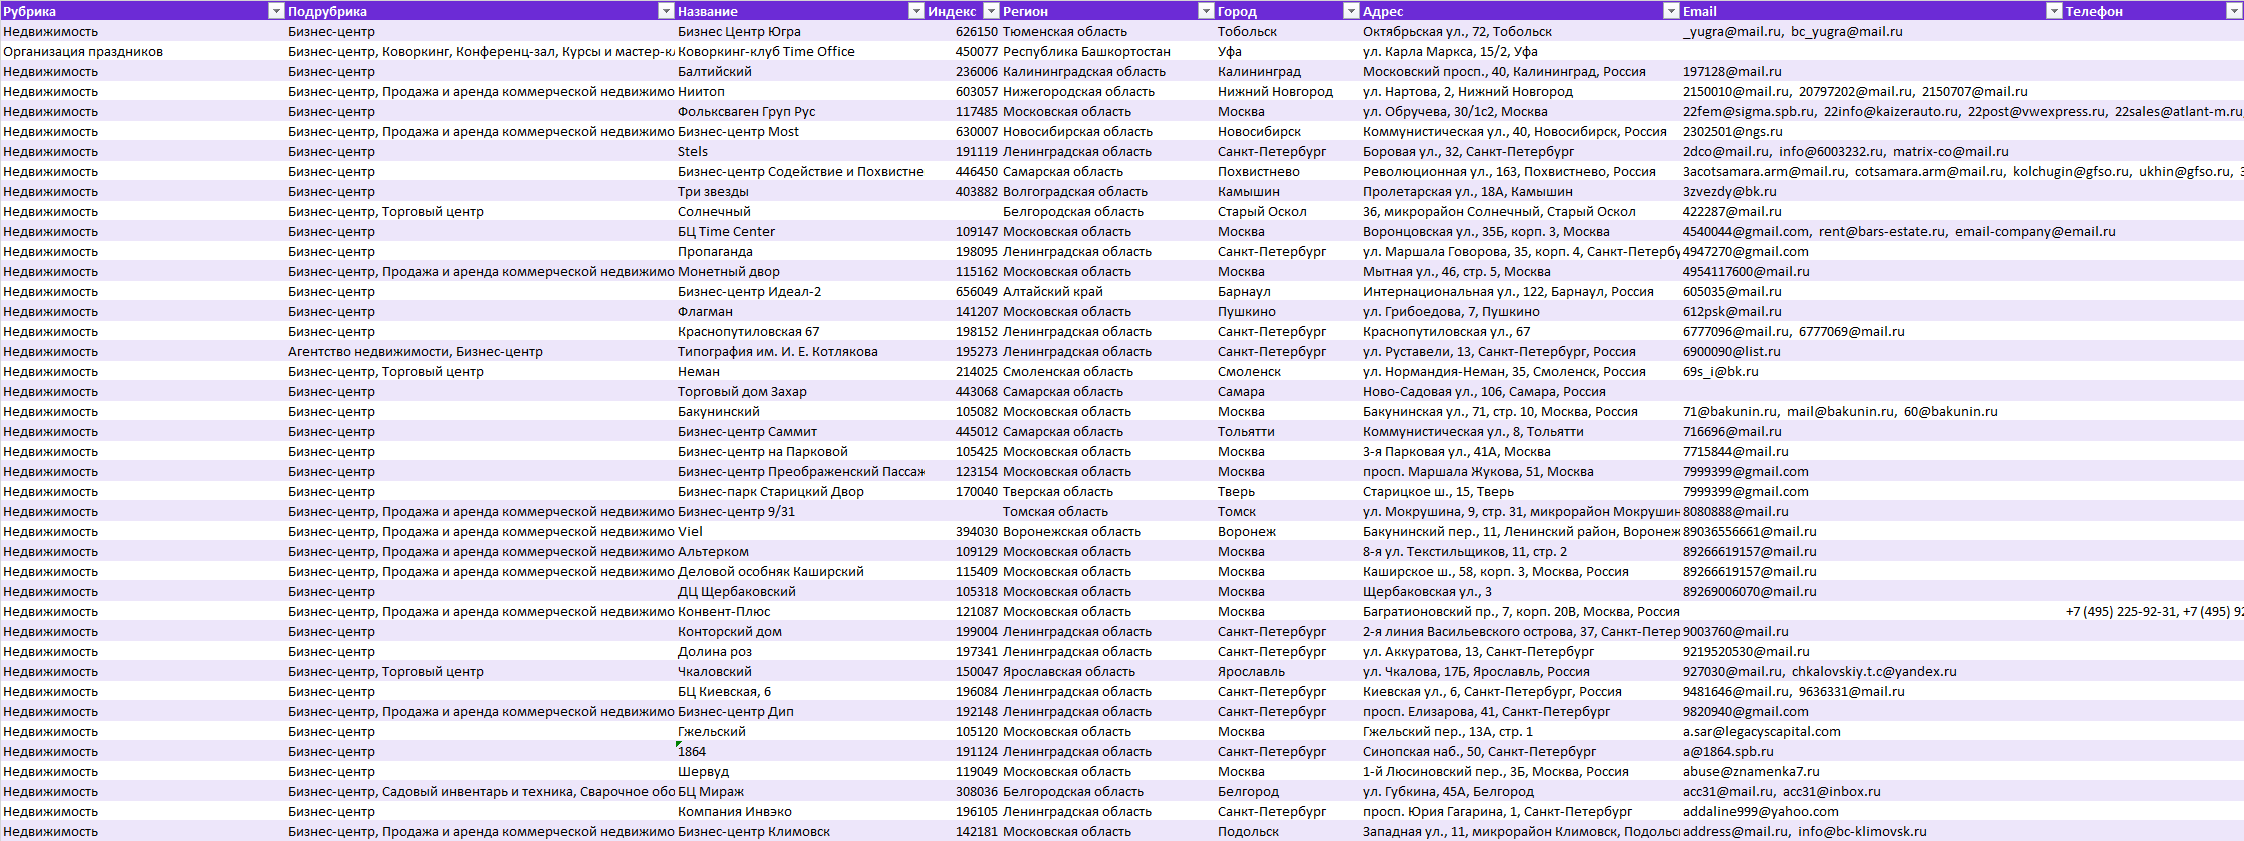Select cell 'Коворкинг-клуб Time Office'
2244x841 pixels.
pos(800,51)
